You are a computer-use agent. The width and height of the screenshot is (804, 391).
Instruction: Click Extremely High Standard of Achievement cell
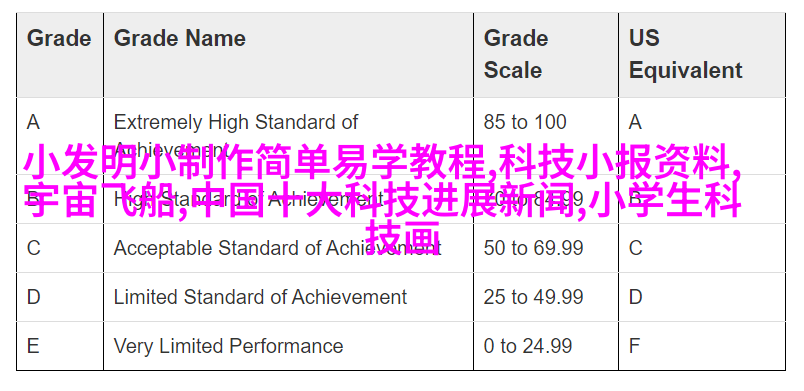(288, 136)
